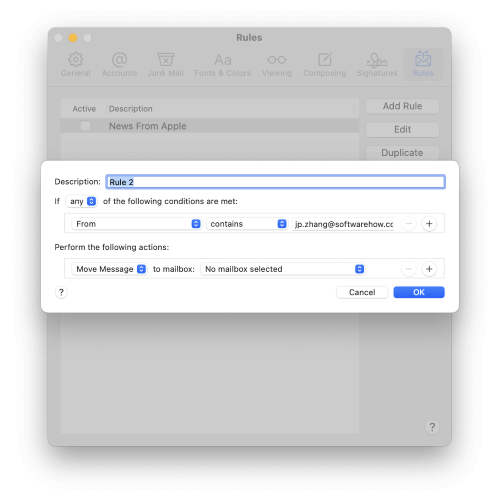The image size is (500, 500).
Task: Open the No mailbox selected dropdown
Action: tap(283, 269)
